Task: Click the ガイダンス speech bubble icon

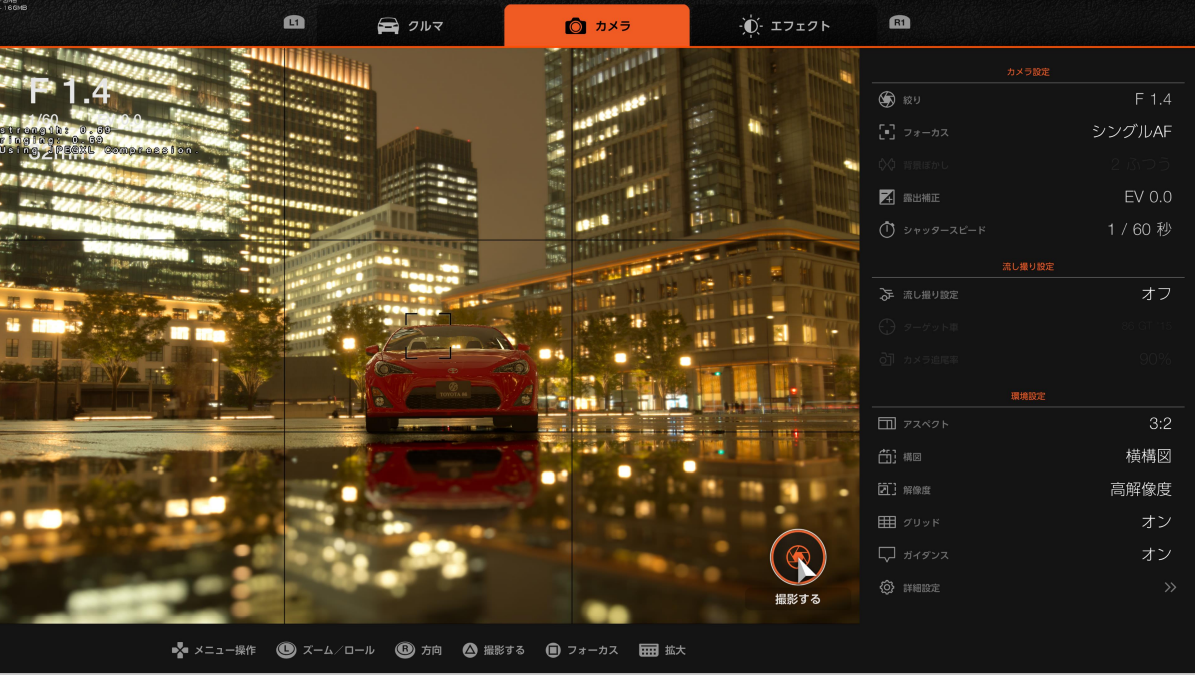Action: (x=886, y=555)
